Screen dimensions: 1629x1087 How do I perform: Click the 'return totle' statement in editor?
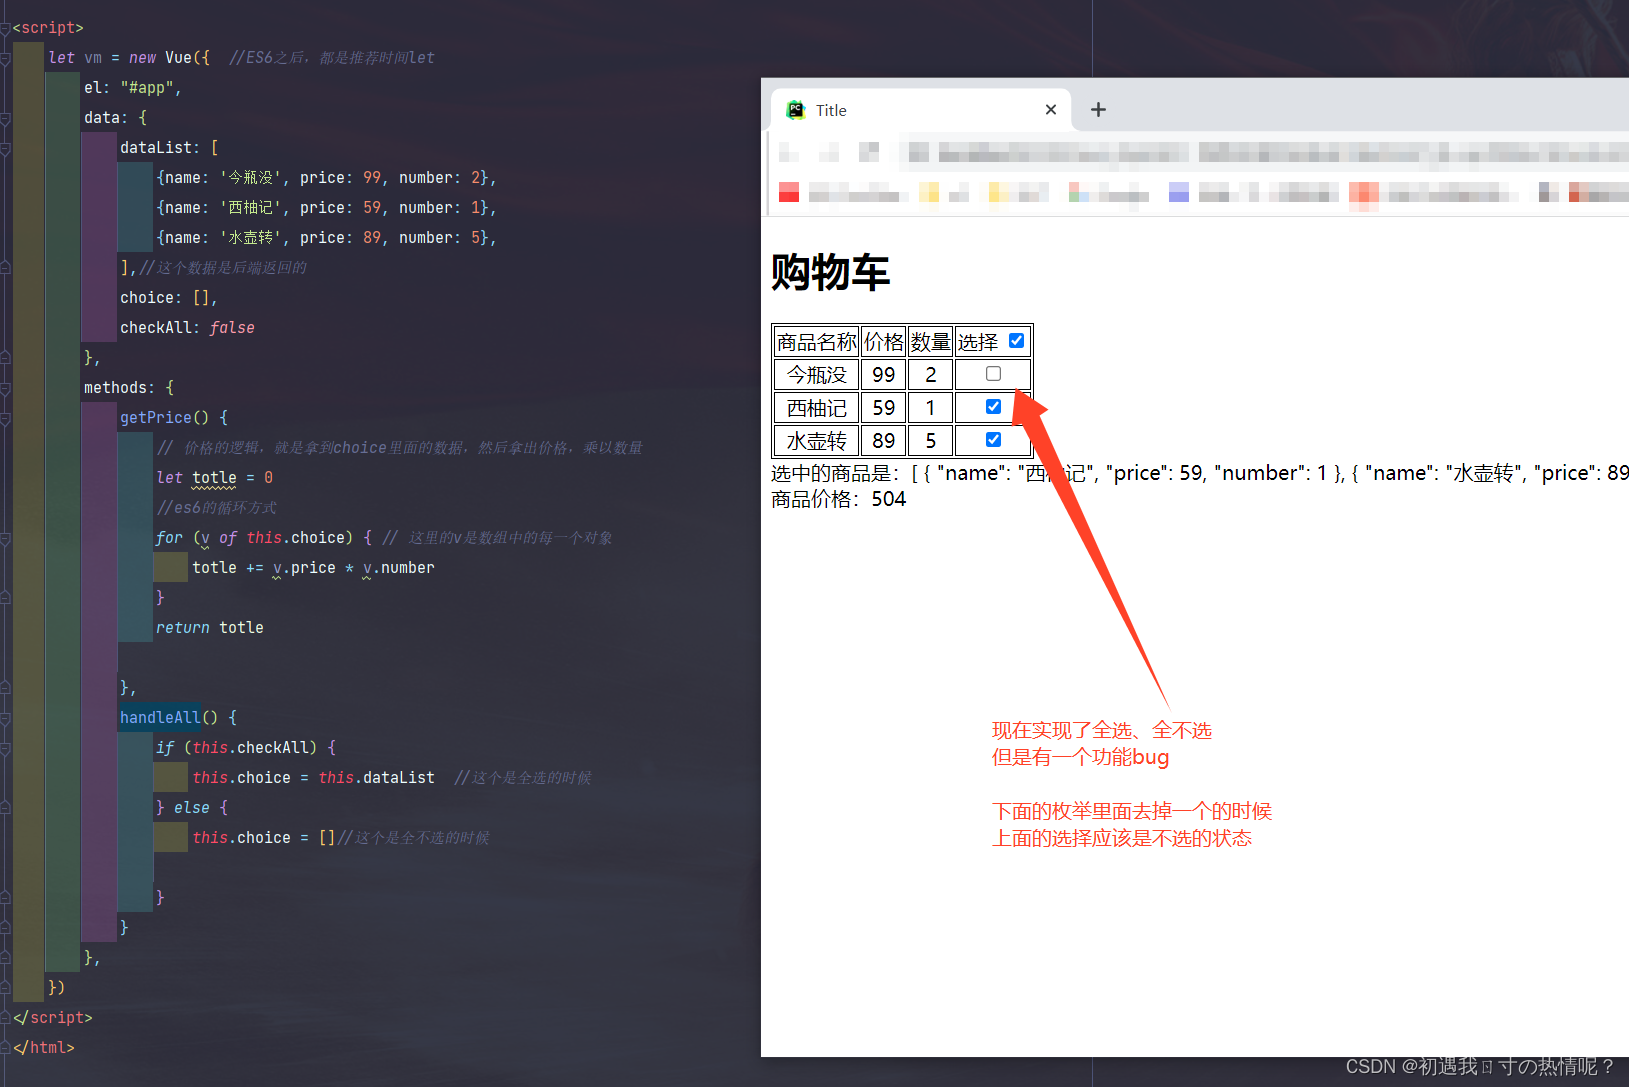[210, 628]
